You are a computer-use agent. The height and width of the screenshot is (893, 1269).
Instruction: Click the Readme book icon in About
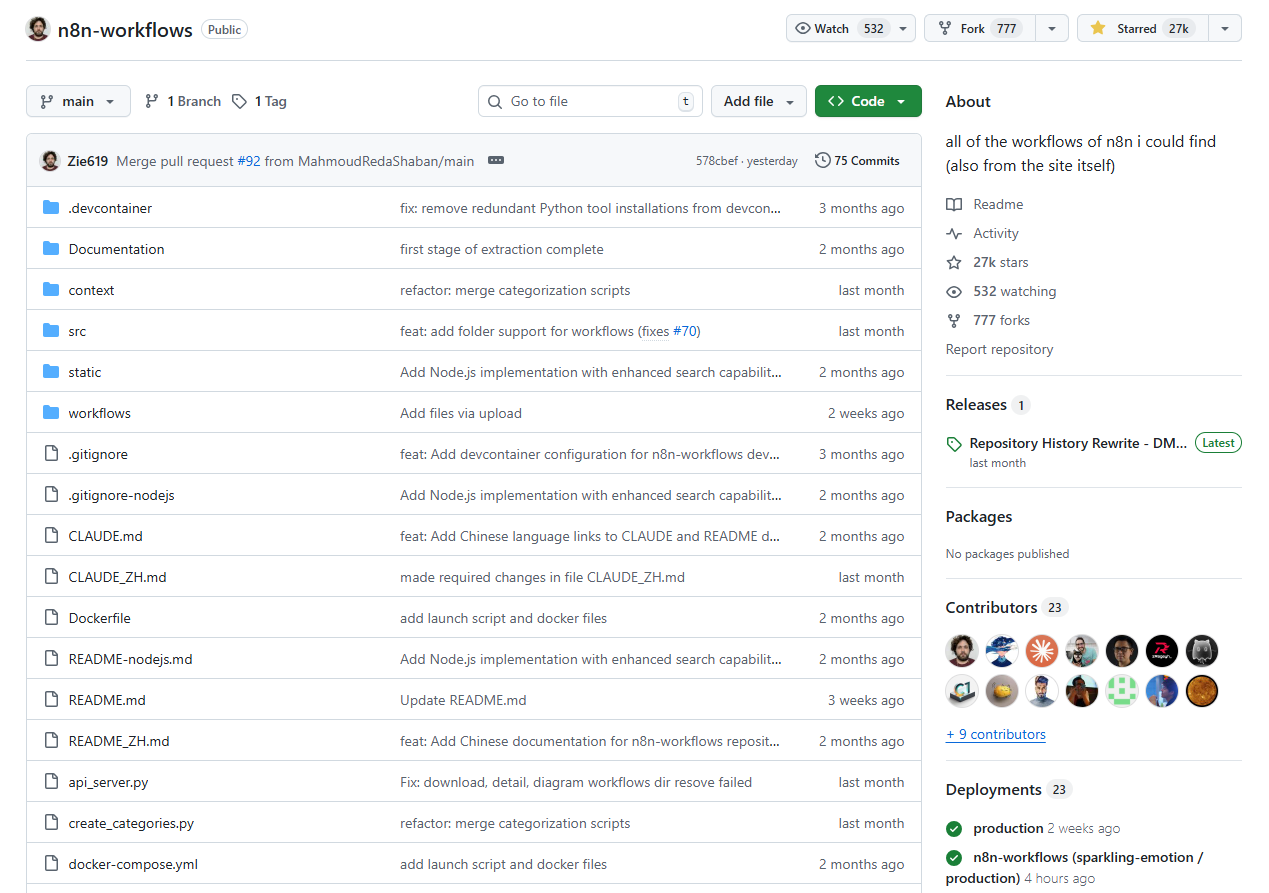pyautogui.click(x=953, y=204)
